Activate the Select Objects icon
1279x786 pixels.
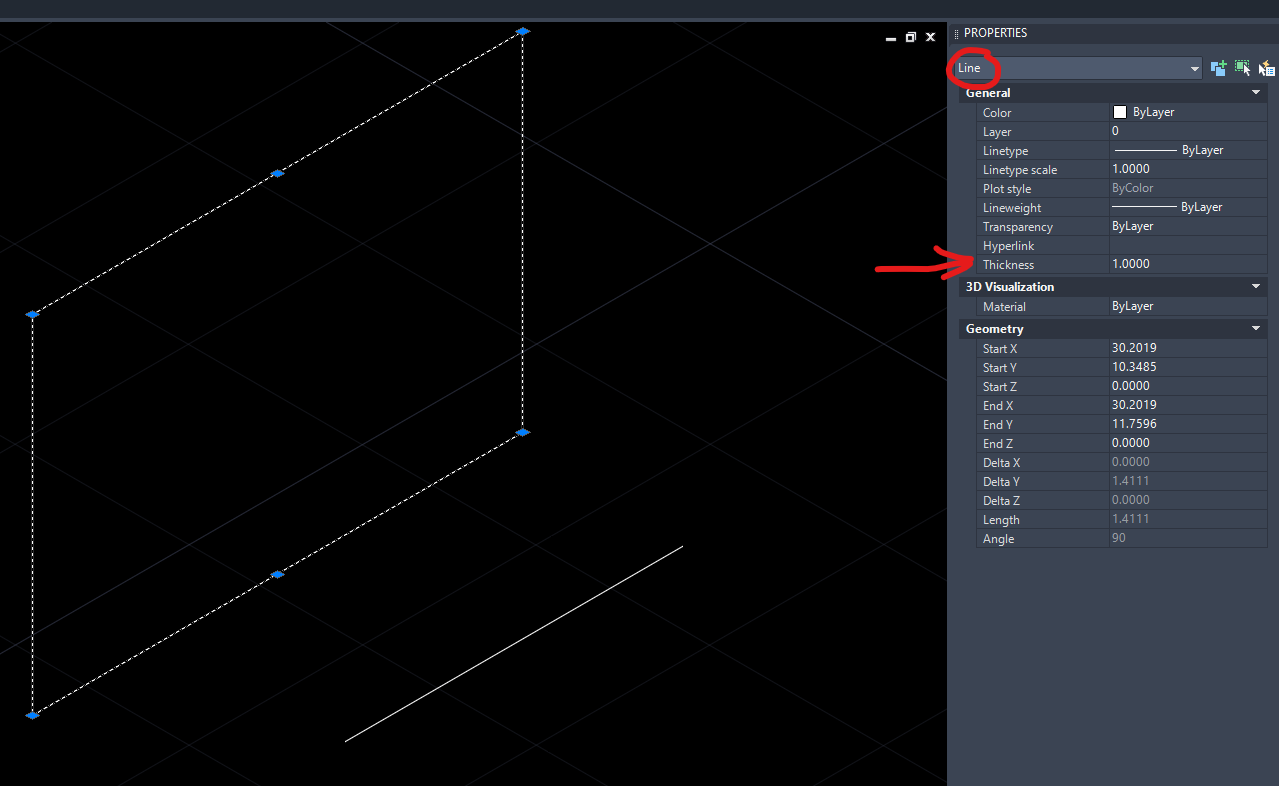click(x=1242, y=67)
